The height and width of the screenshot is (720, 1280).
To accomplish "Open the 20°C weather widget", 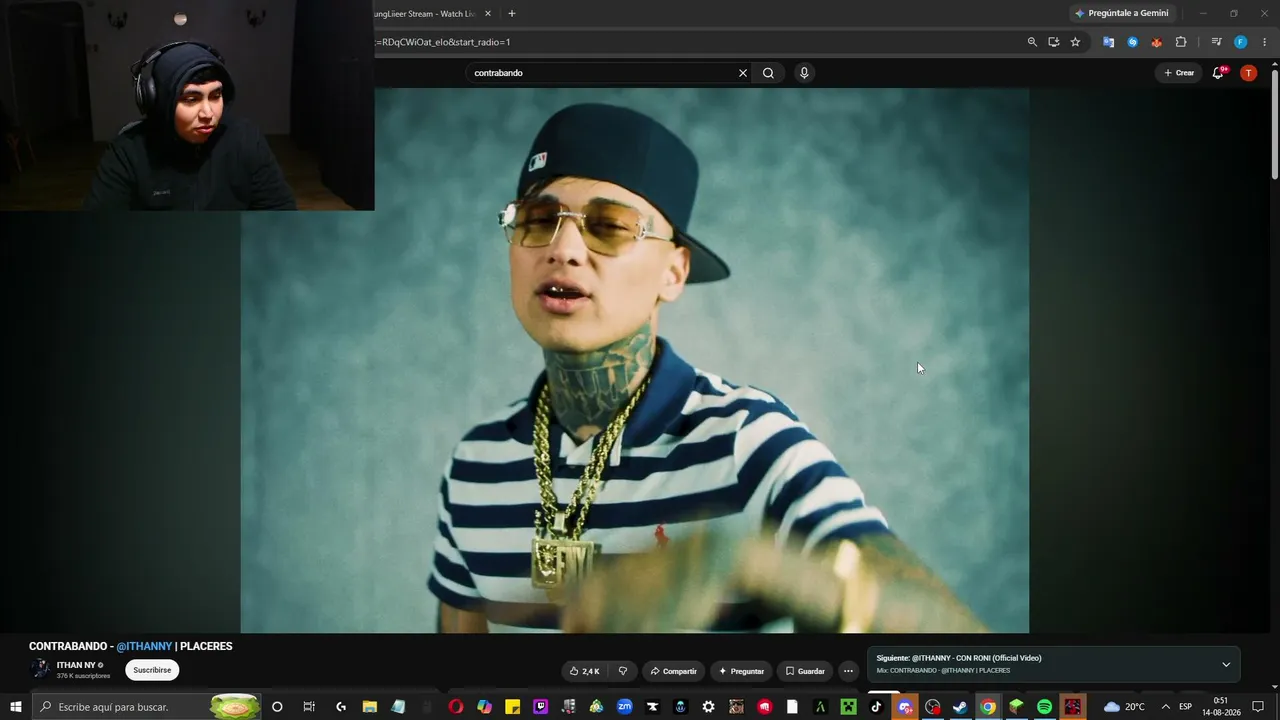I will pyautogui.click(x=1124, y=707).
